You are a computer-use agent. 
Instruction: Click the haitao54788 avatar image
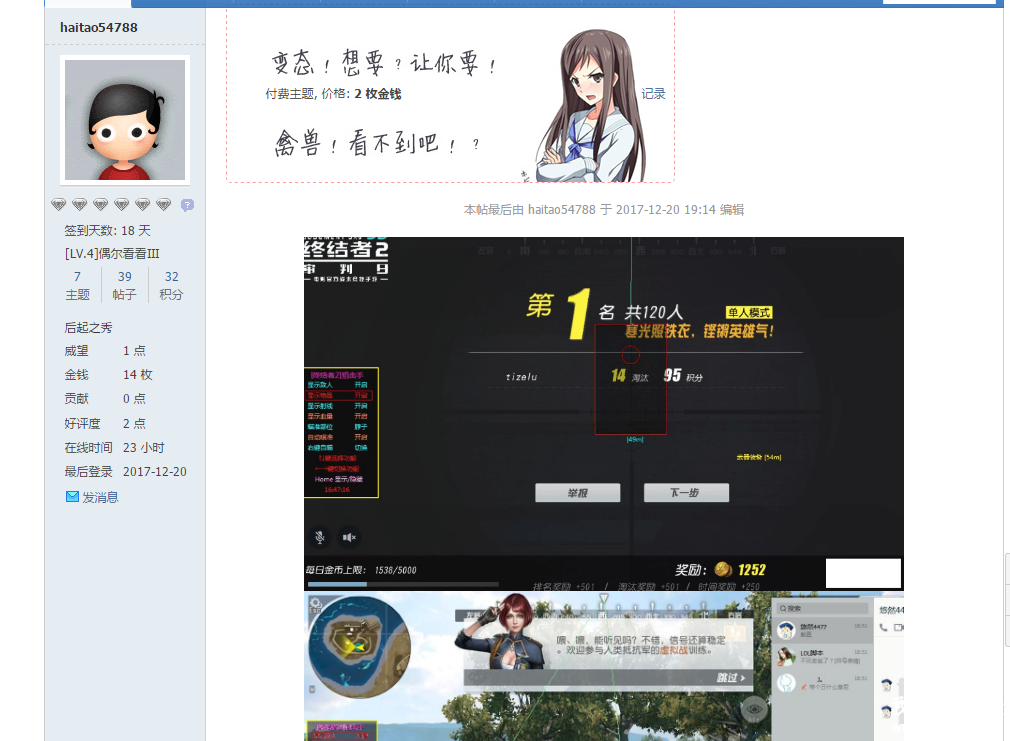(125, 120)
